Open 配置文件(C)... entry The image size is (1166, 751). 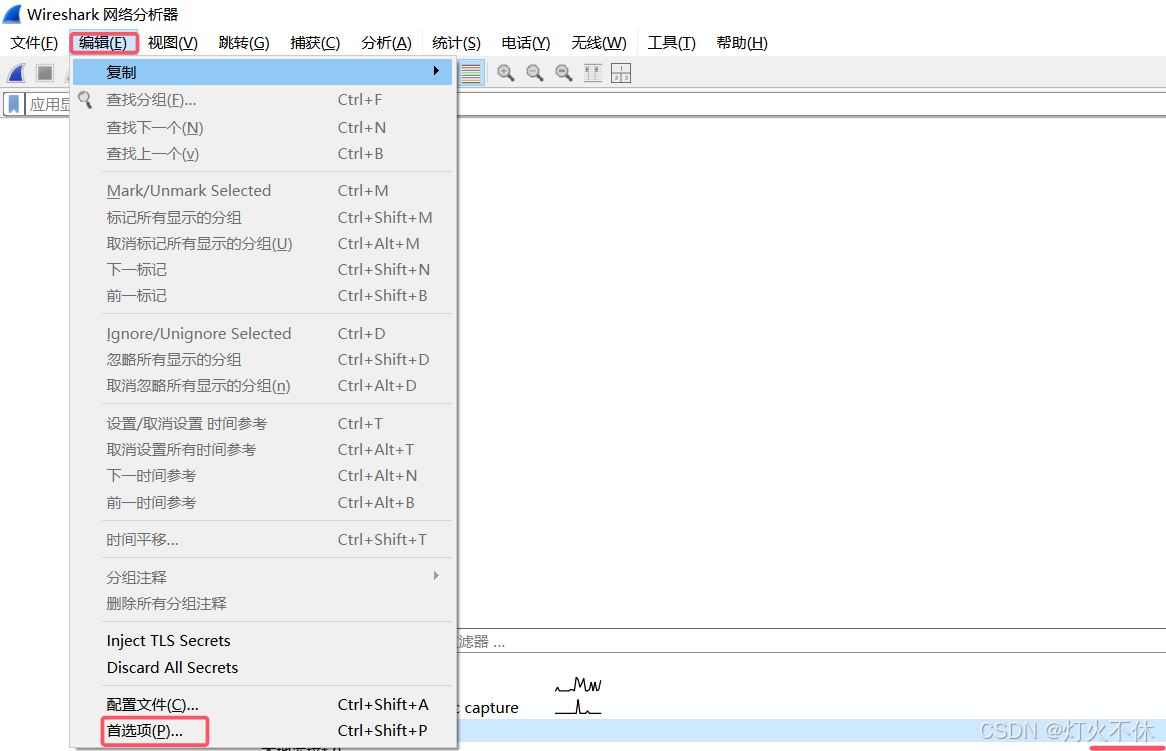pyautogui.click(x=262, y=705)
